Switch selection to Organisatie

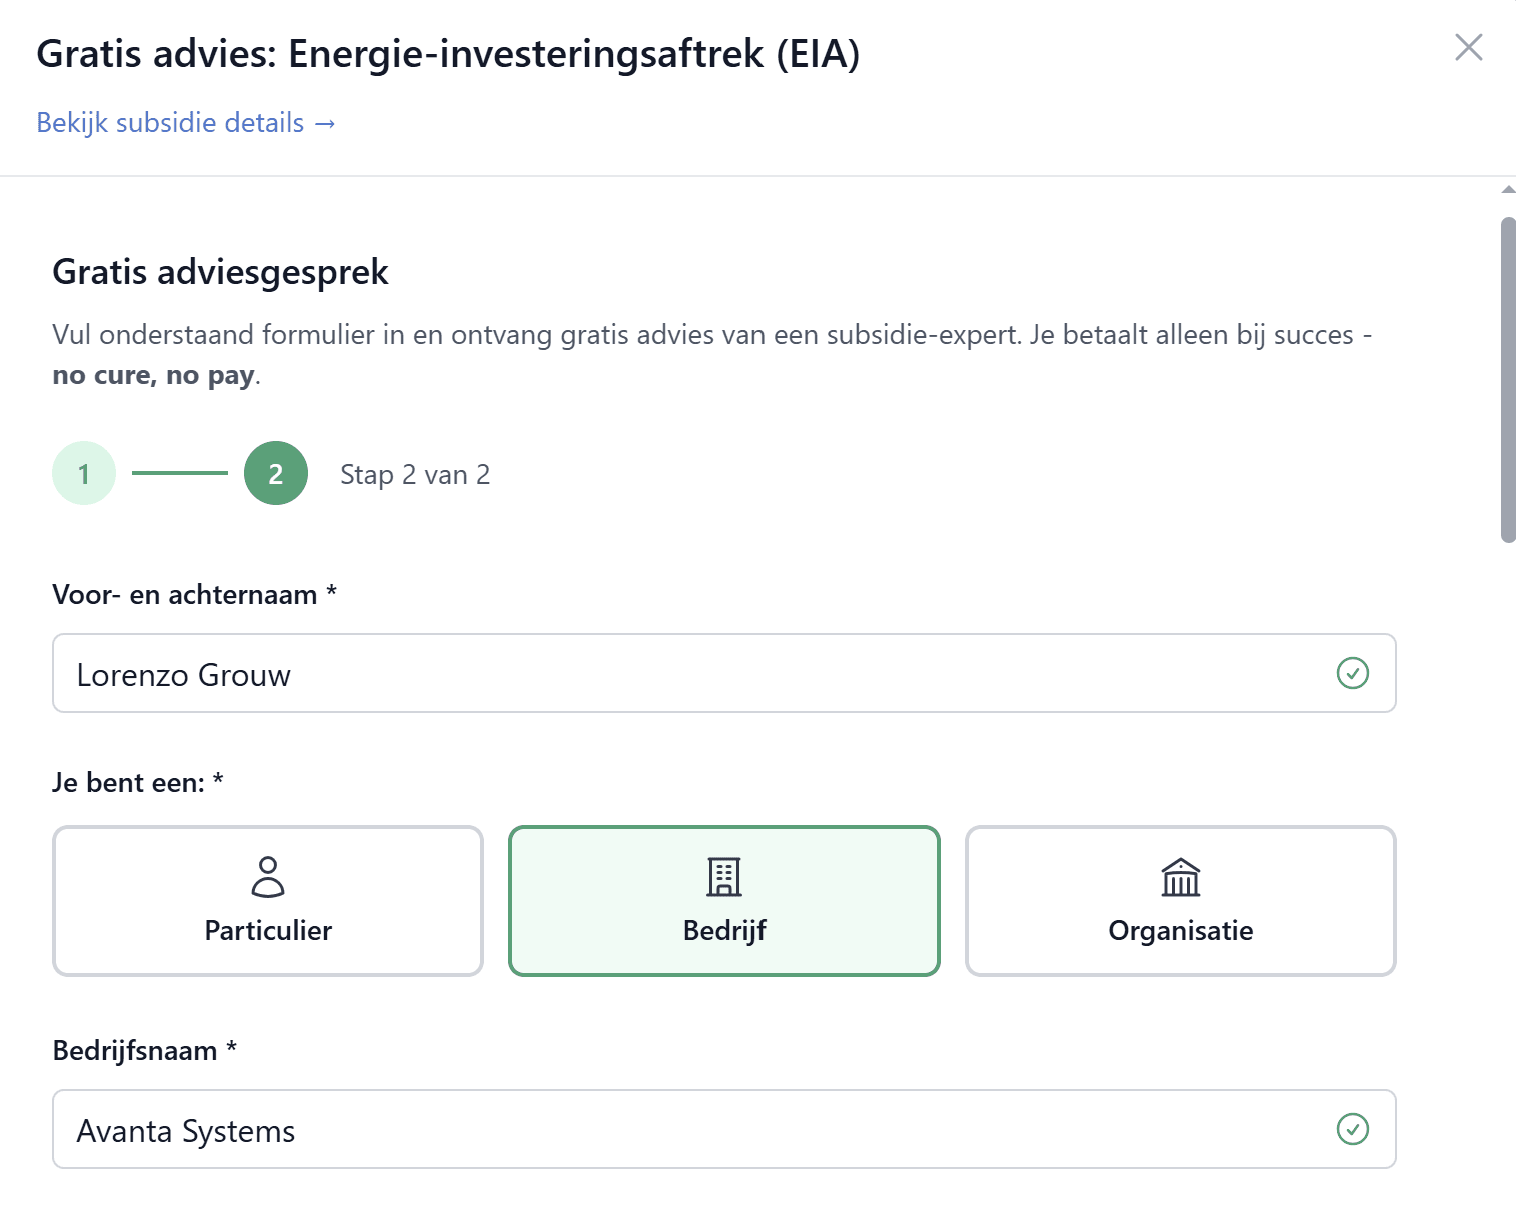(x=1180, y=901)
